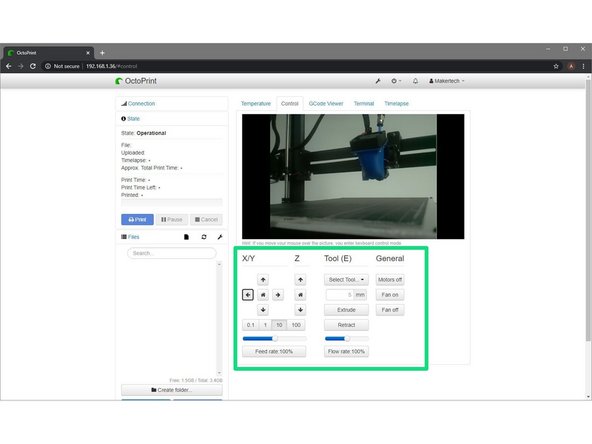This screenshot has height=444, width=592.
Task: Open Chrome menu three dots
Action: click(x=583, y=66)
